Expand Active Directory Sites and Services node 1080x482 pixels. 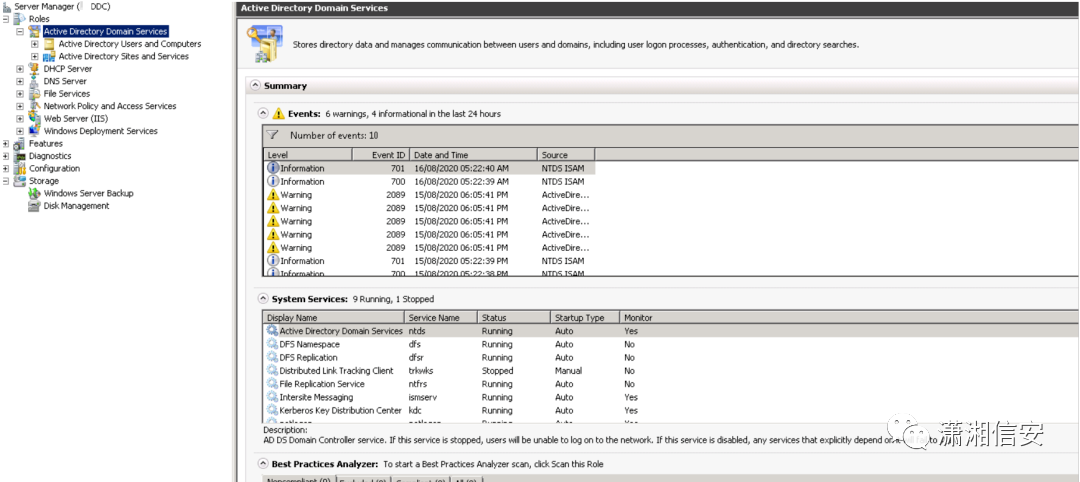point(35,56)
